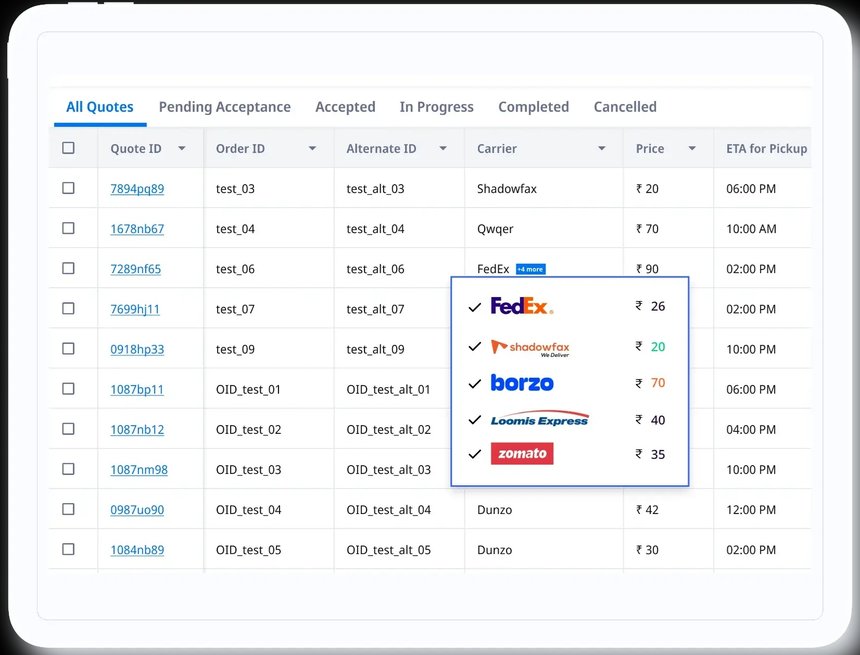860x655 pixels.
Task: Click the checkmark next to FedEx
Action: pos(474,307)
